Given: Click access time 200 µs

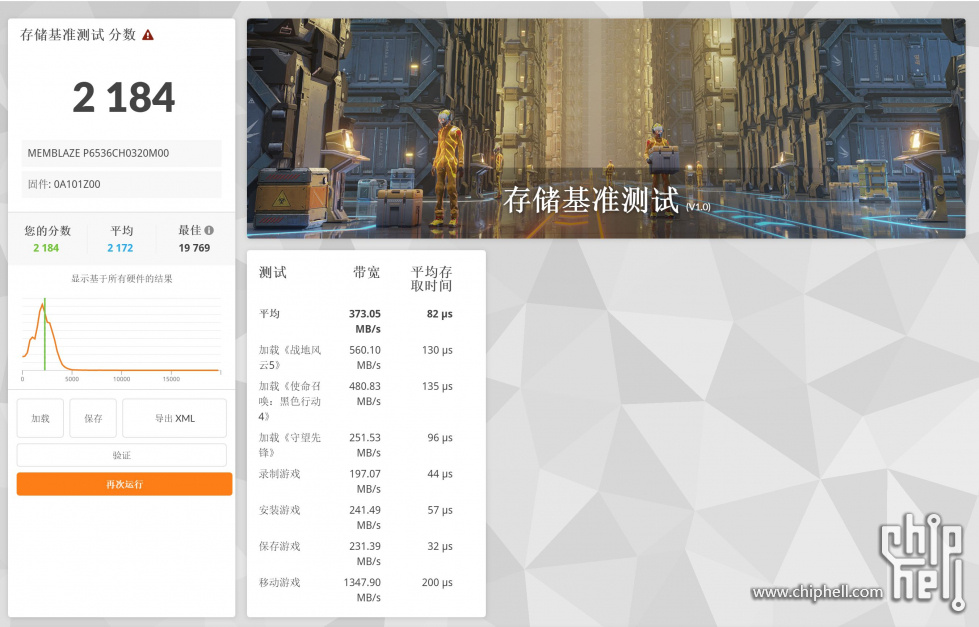Looking at the screenshot, I should (437, 582).
